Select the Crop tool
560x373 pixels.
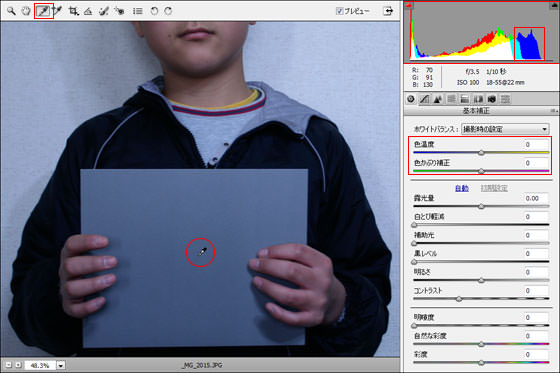pyautogui.click(x=74, y=11)
